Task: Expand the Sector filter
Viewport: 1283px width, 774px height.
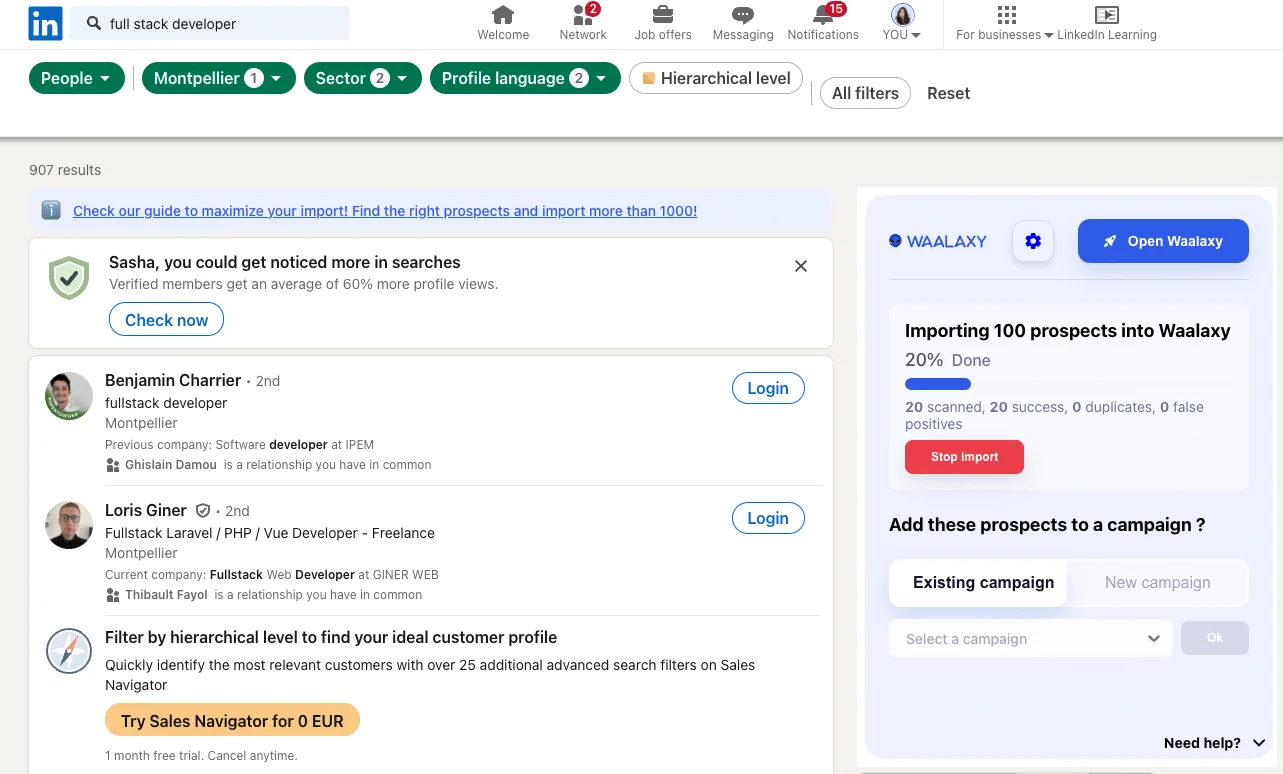Action: pos(362,78)
